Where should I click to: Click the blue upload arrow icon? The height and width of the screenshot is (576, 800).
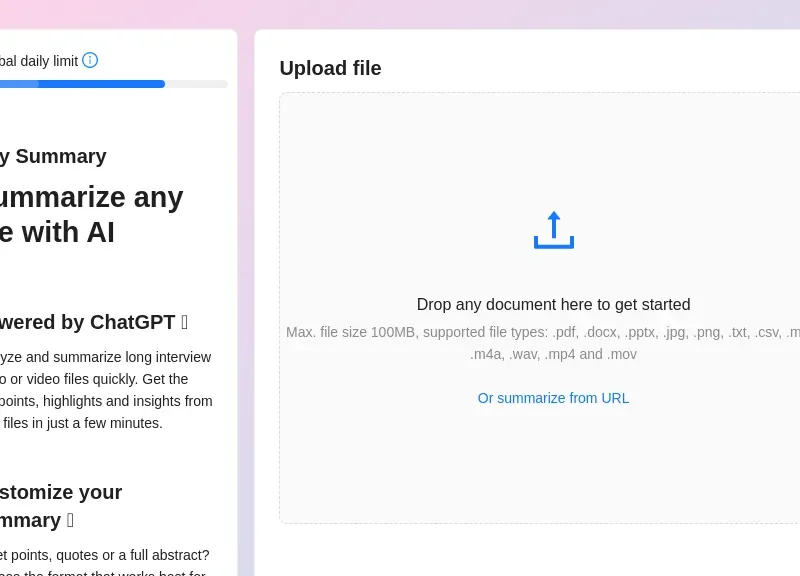pyautogui.click(x=553, y=230)
